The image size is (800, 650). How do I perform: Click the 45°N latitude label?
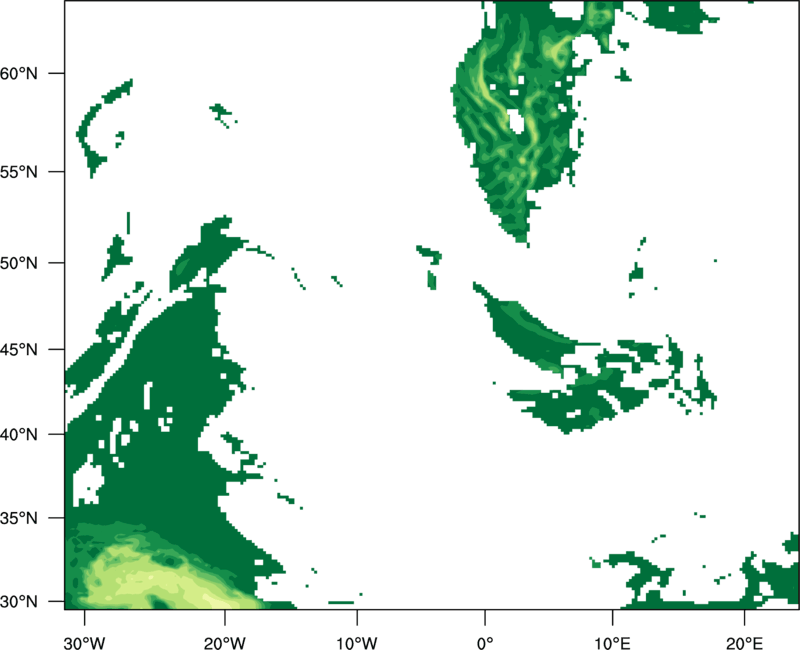pos(18,350)
